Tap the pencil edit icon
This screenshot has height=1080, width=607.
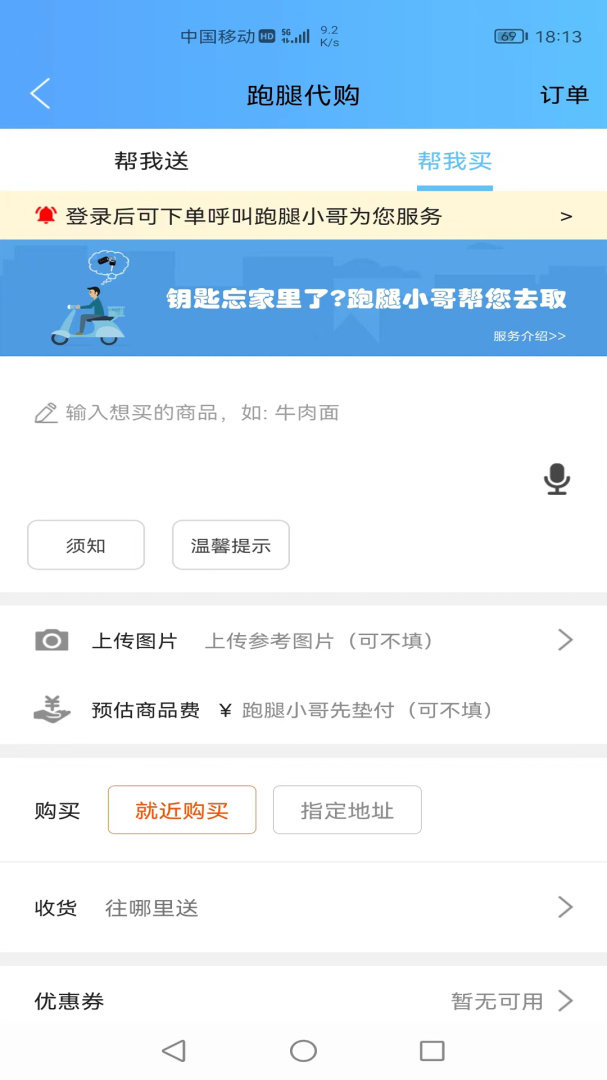coord(45,413)
